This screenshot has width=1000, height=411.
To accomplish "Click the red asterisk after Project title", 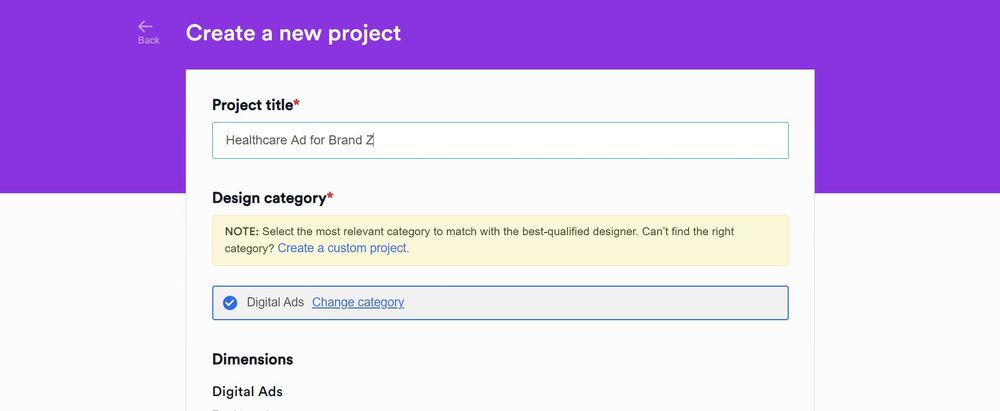I will [x=297, y=103].
